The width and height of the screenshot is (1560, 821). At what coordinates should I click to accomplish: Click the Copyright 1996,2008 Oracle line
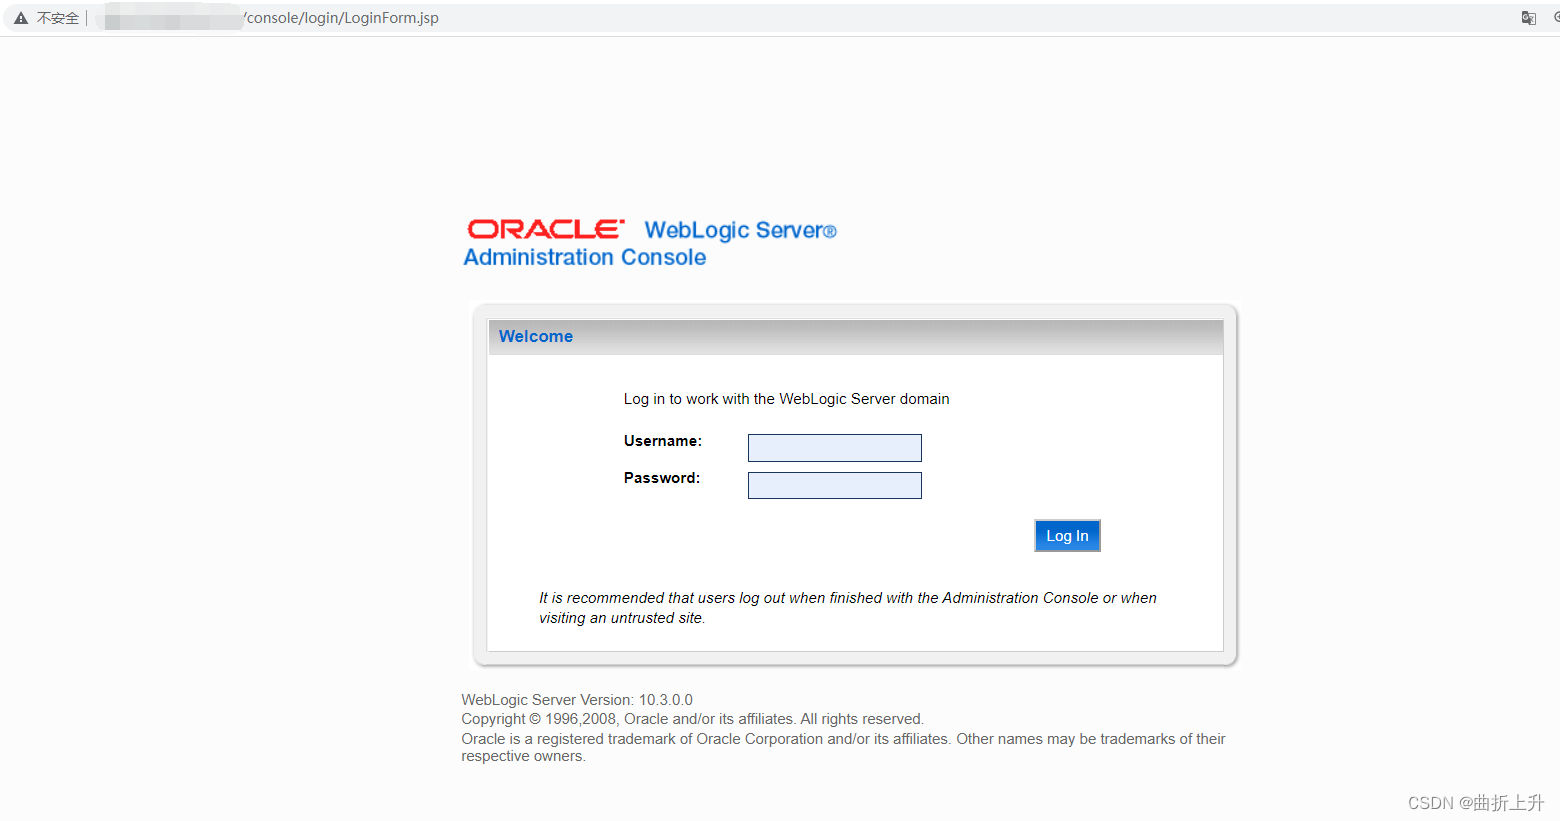(692, 719)
